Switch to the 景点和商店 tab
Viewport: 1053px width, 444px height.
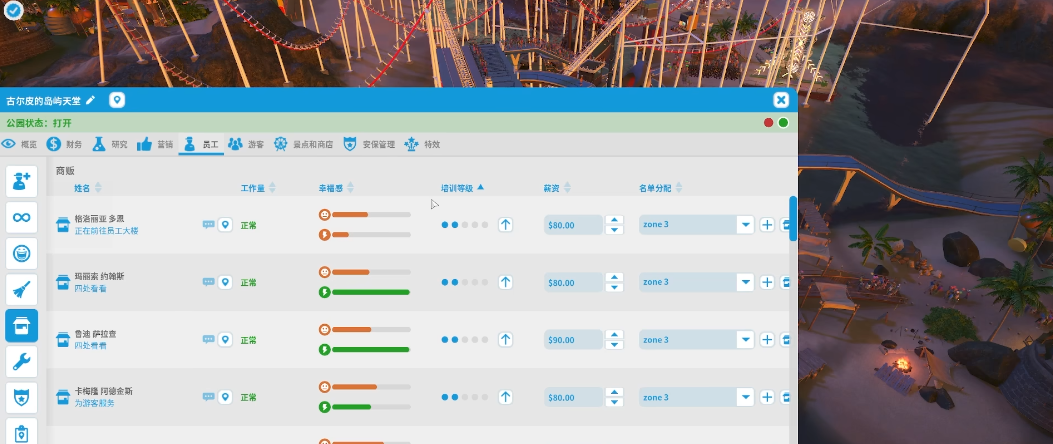304,144
